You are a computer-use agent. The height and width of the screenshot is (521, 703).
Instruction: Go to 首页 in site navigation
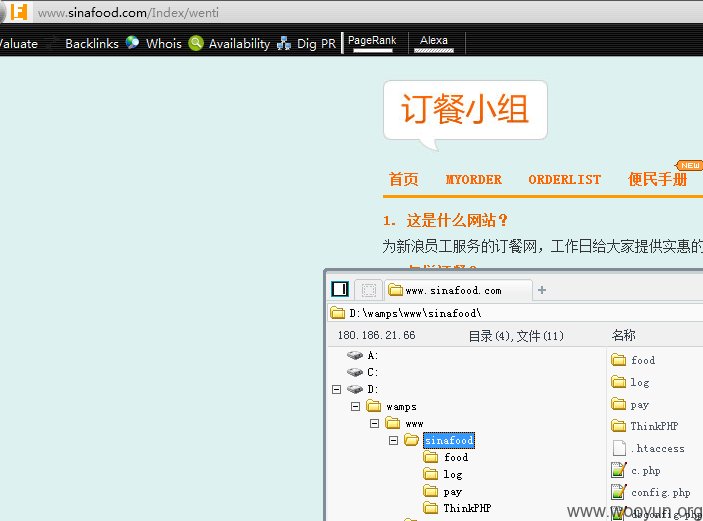coord(403,179)
